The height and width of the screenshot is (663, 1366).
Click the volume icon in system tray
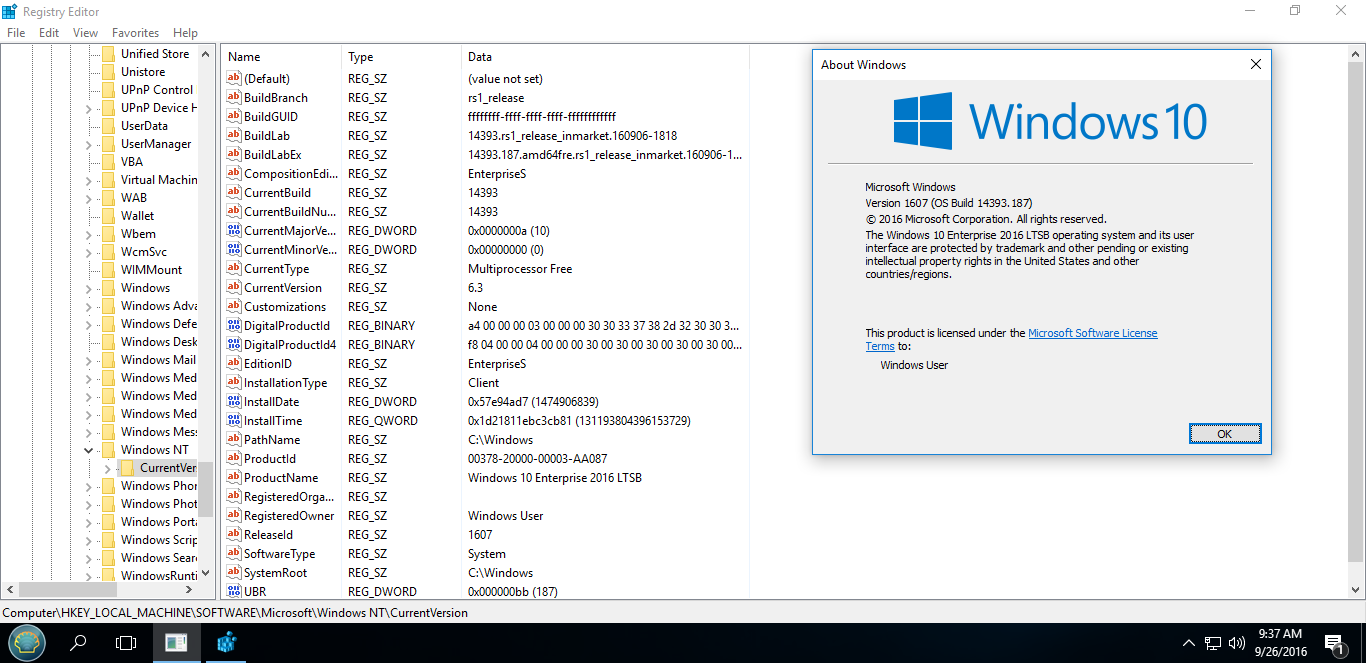(x=1238, y=643)
